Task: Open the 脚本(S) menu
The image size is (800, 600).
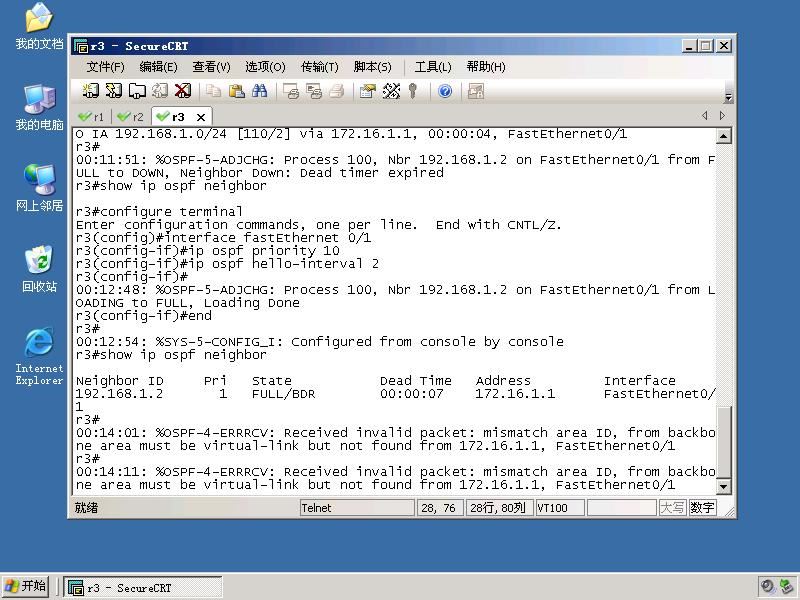Action: tap(372, 67)
